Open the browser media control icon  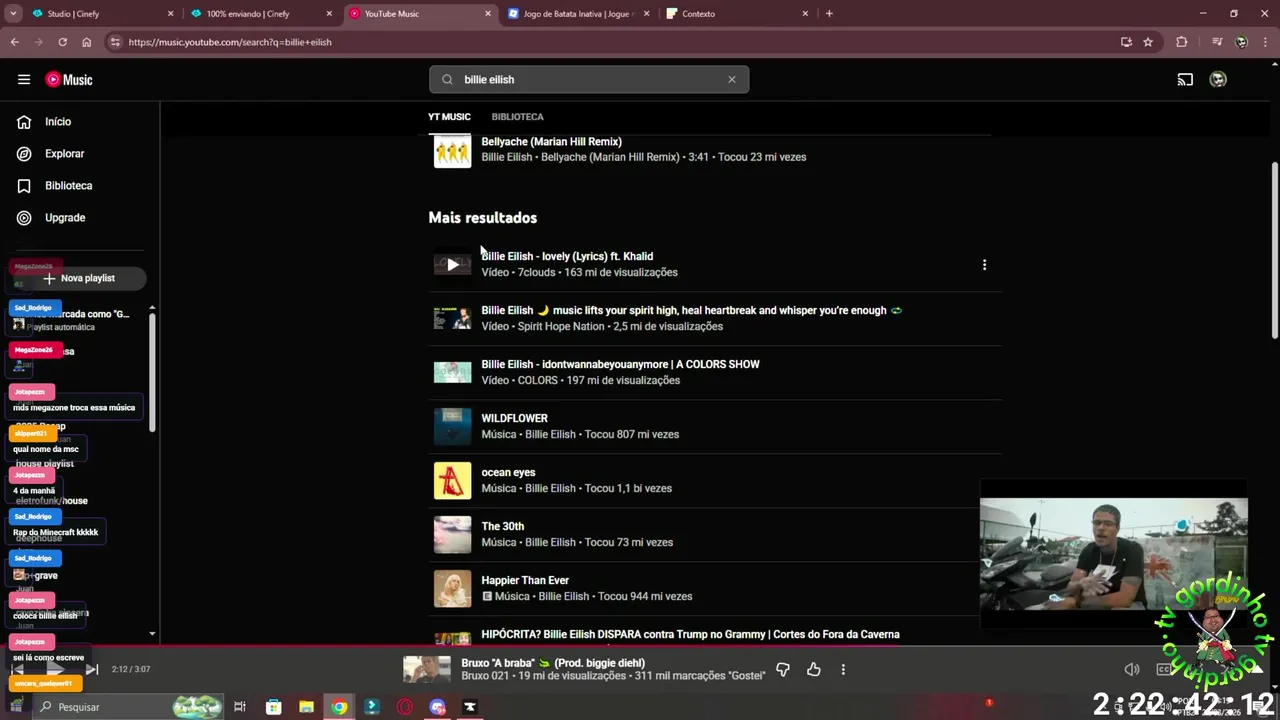coord(1217,42)
